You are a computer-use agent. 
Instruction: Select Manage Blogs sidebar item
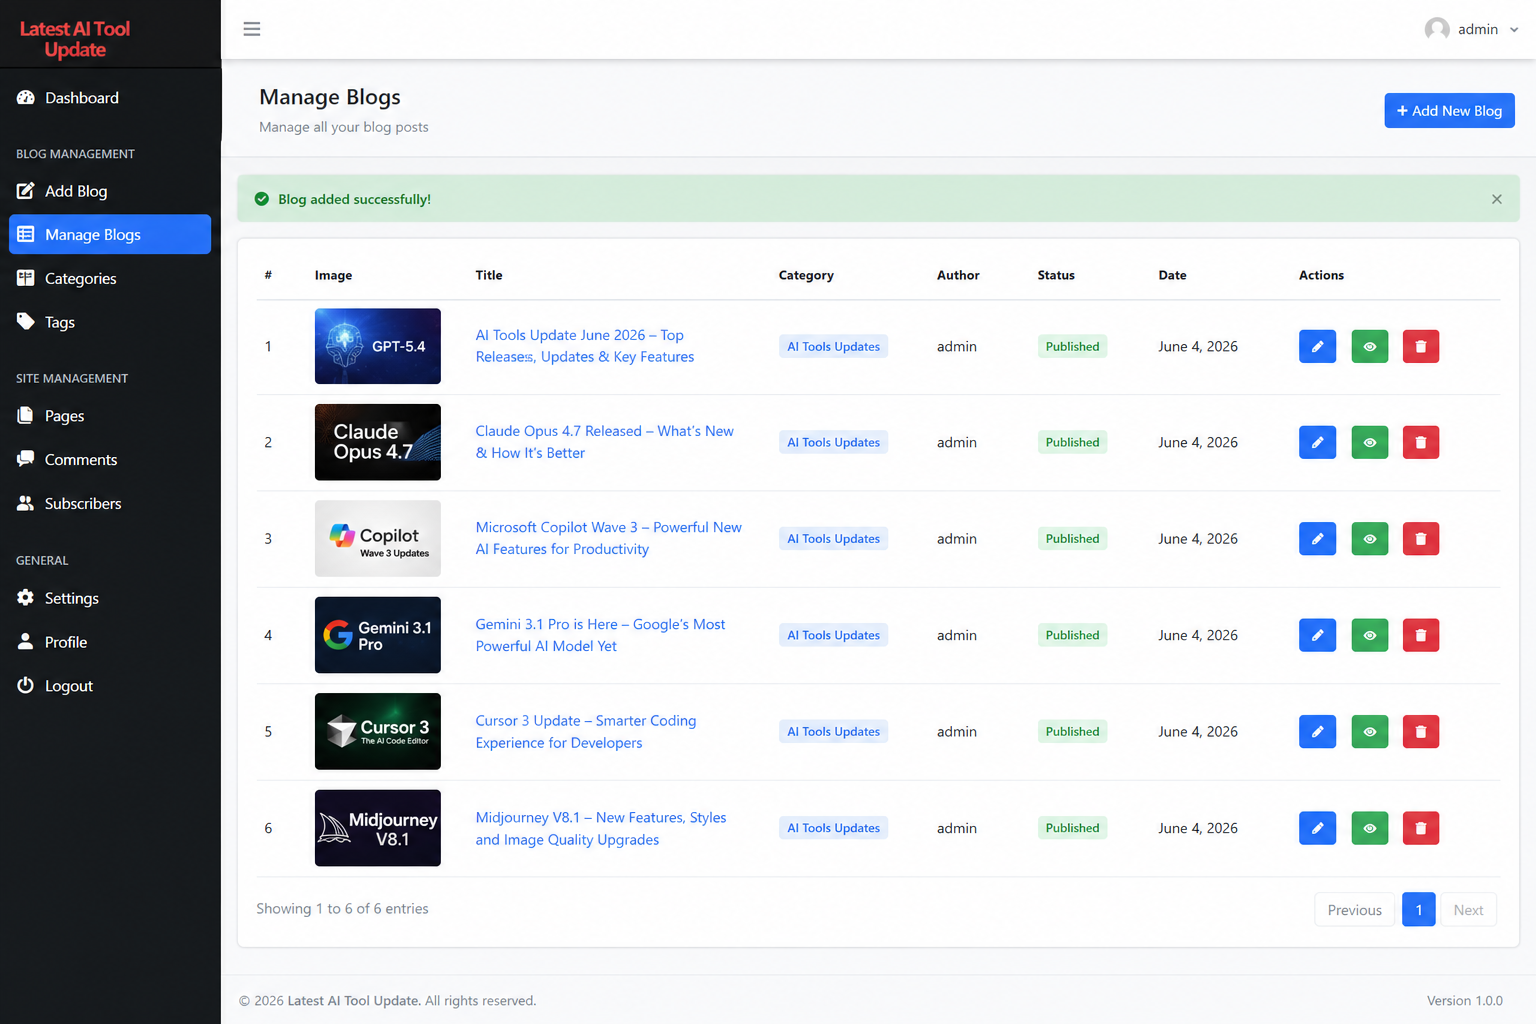(110, 234)
